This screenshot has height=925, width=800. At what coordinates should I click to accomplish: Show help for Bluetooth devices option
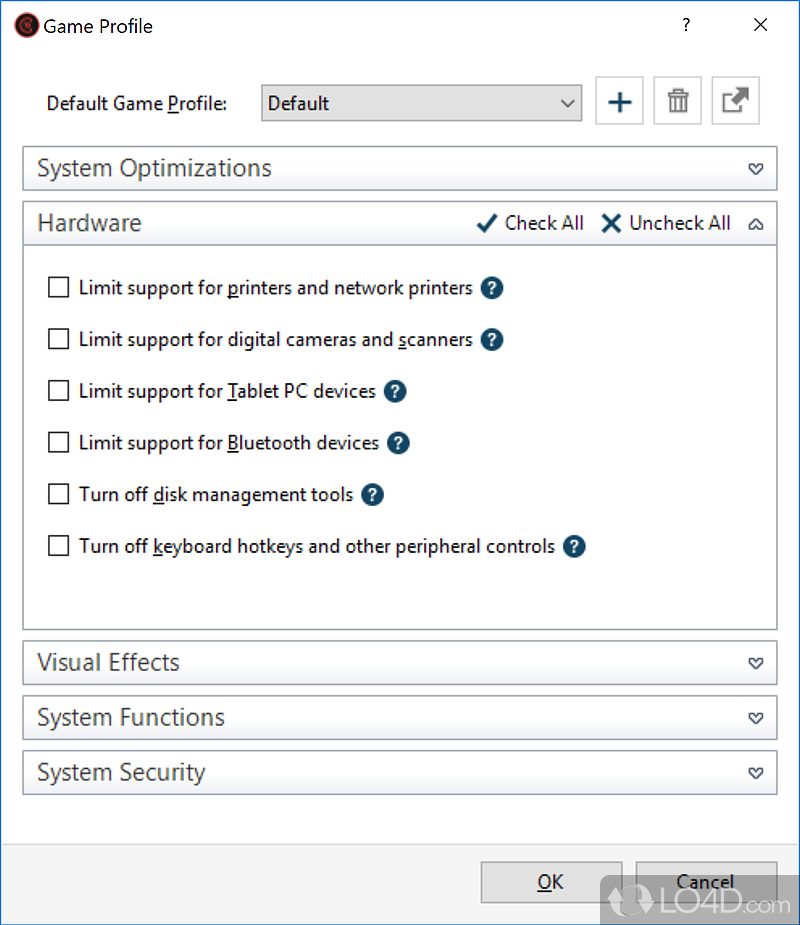[x=398, y=443]
